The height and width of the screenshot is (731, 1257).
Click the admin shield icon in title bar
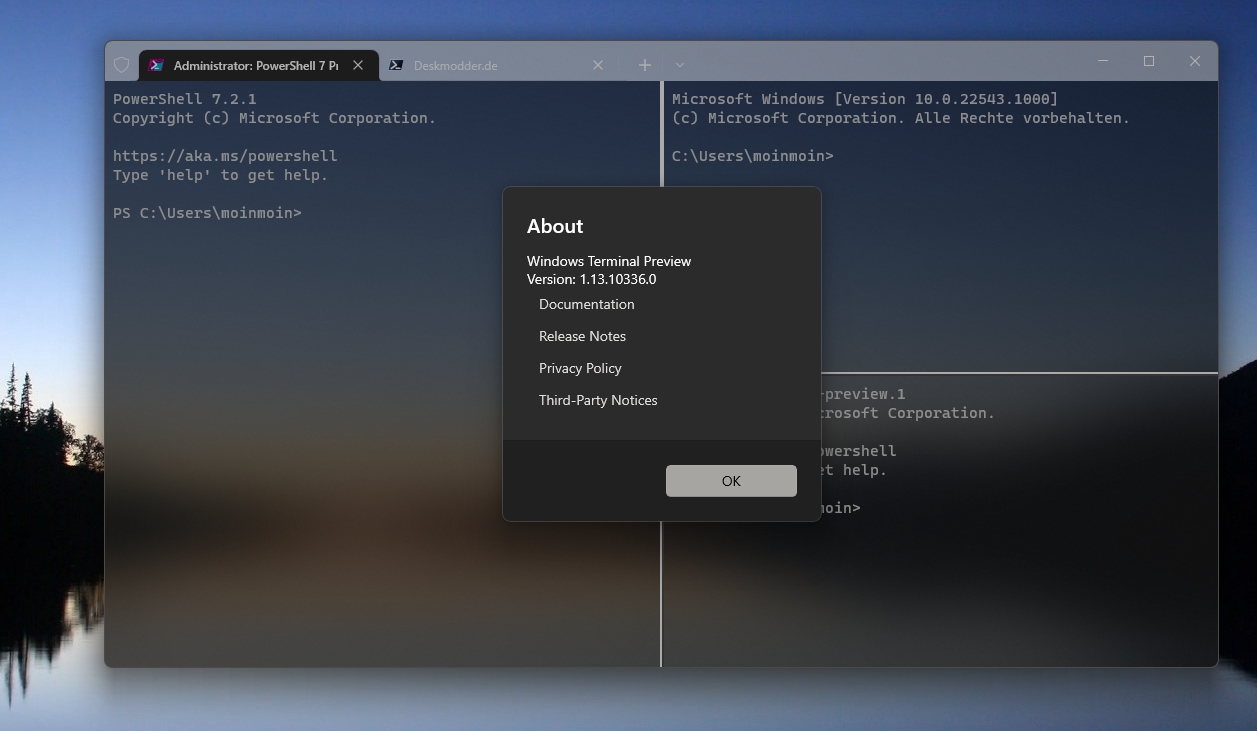pos(121,65)
